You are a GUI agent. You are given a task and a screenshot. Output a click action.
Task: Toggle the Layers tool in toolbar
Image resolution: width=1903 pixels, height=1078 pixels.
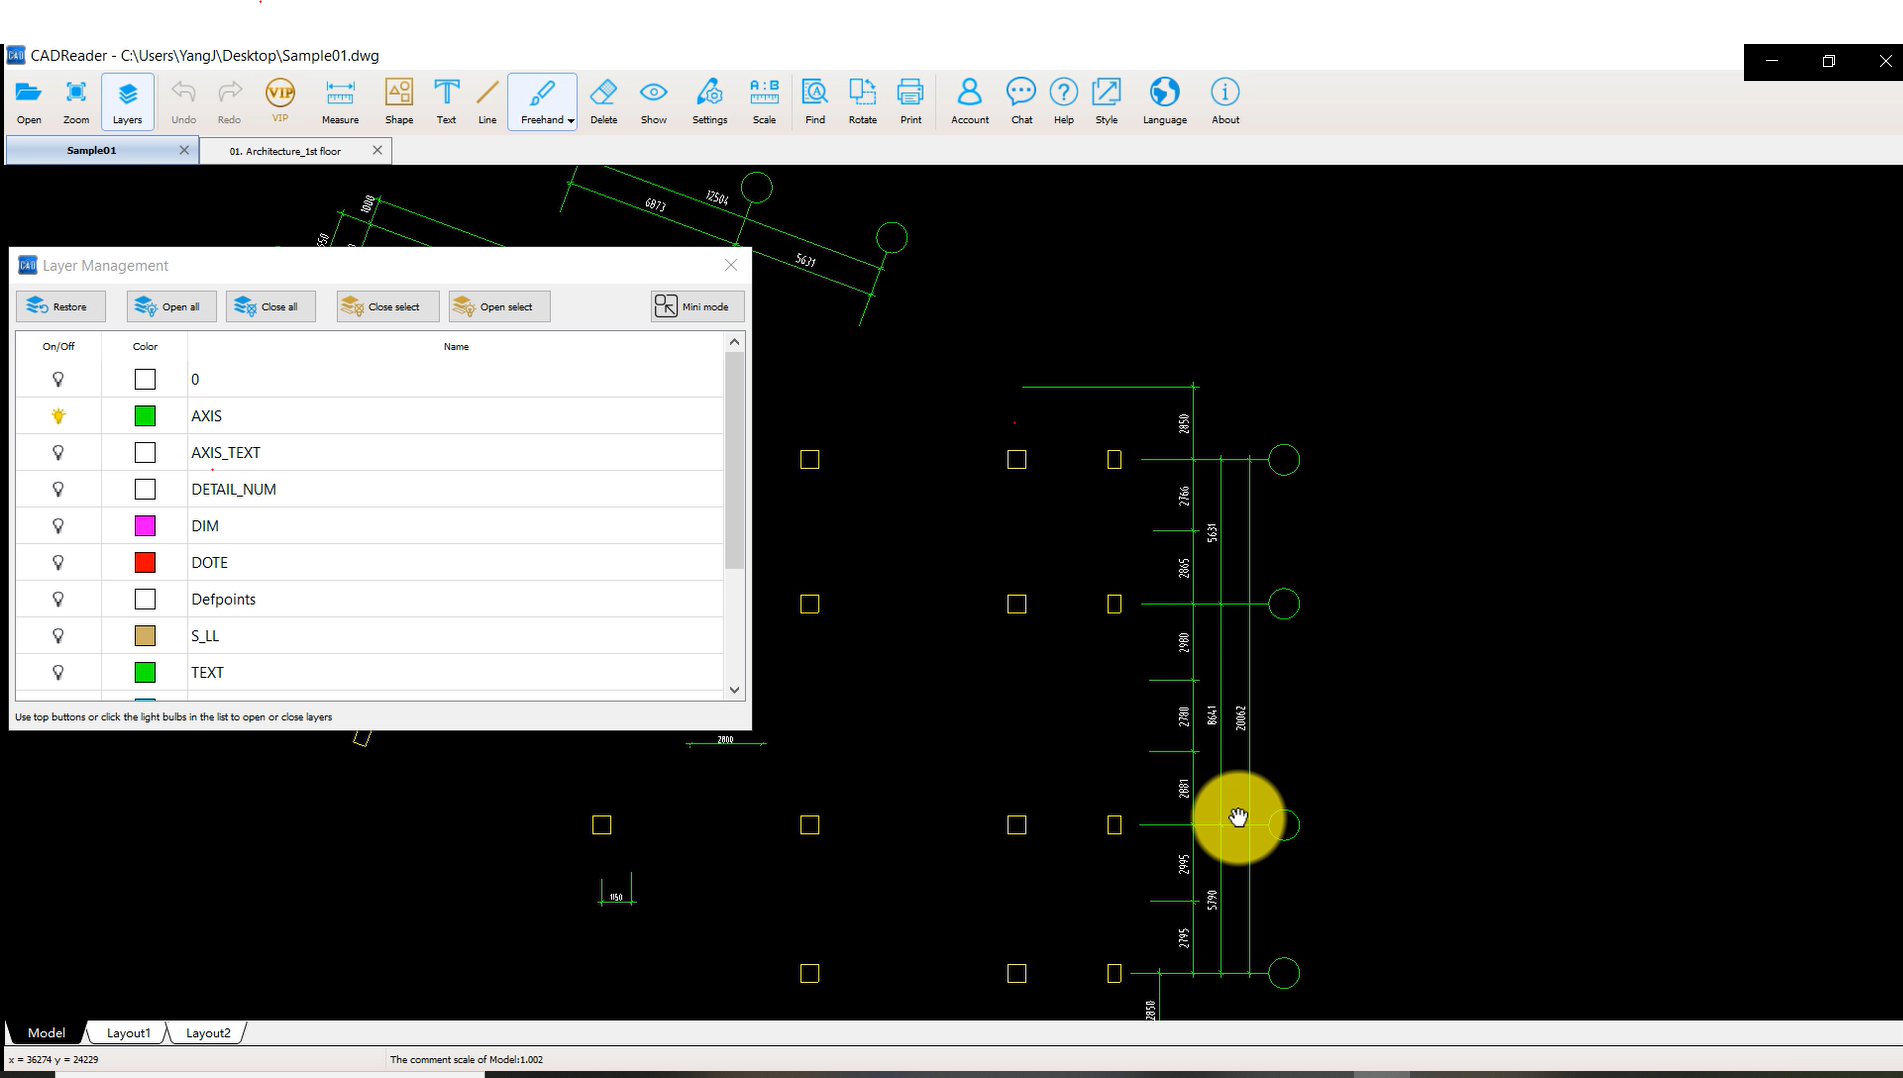tap(127, 101)
